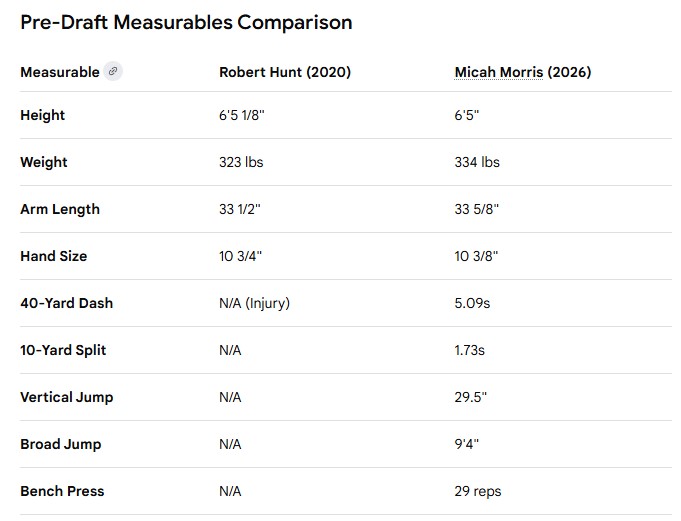Open the Micah Morris (2026) link

click(x=522, y=72)
